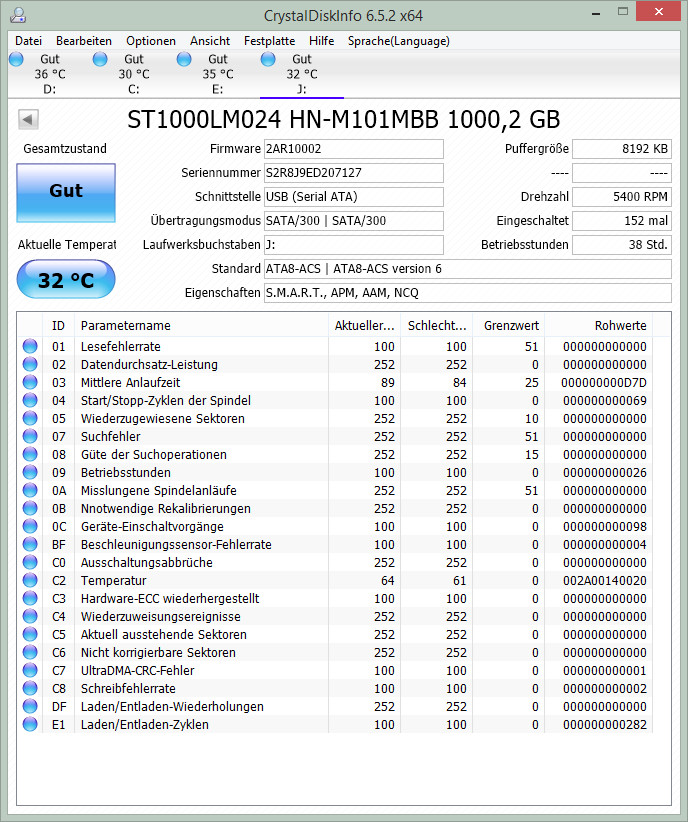Click the 32 °C temperature button
The width and height of the screenshot is (688, 822).
pyautogui.click(x=66, y=280)
